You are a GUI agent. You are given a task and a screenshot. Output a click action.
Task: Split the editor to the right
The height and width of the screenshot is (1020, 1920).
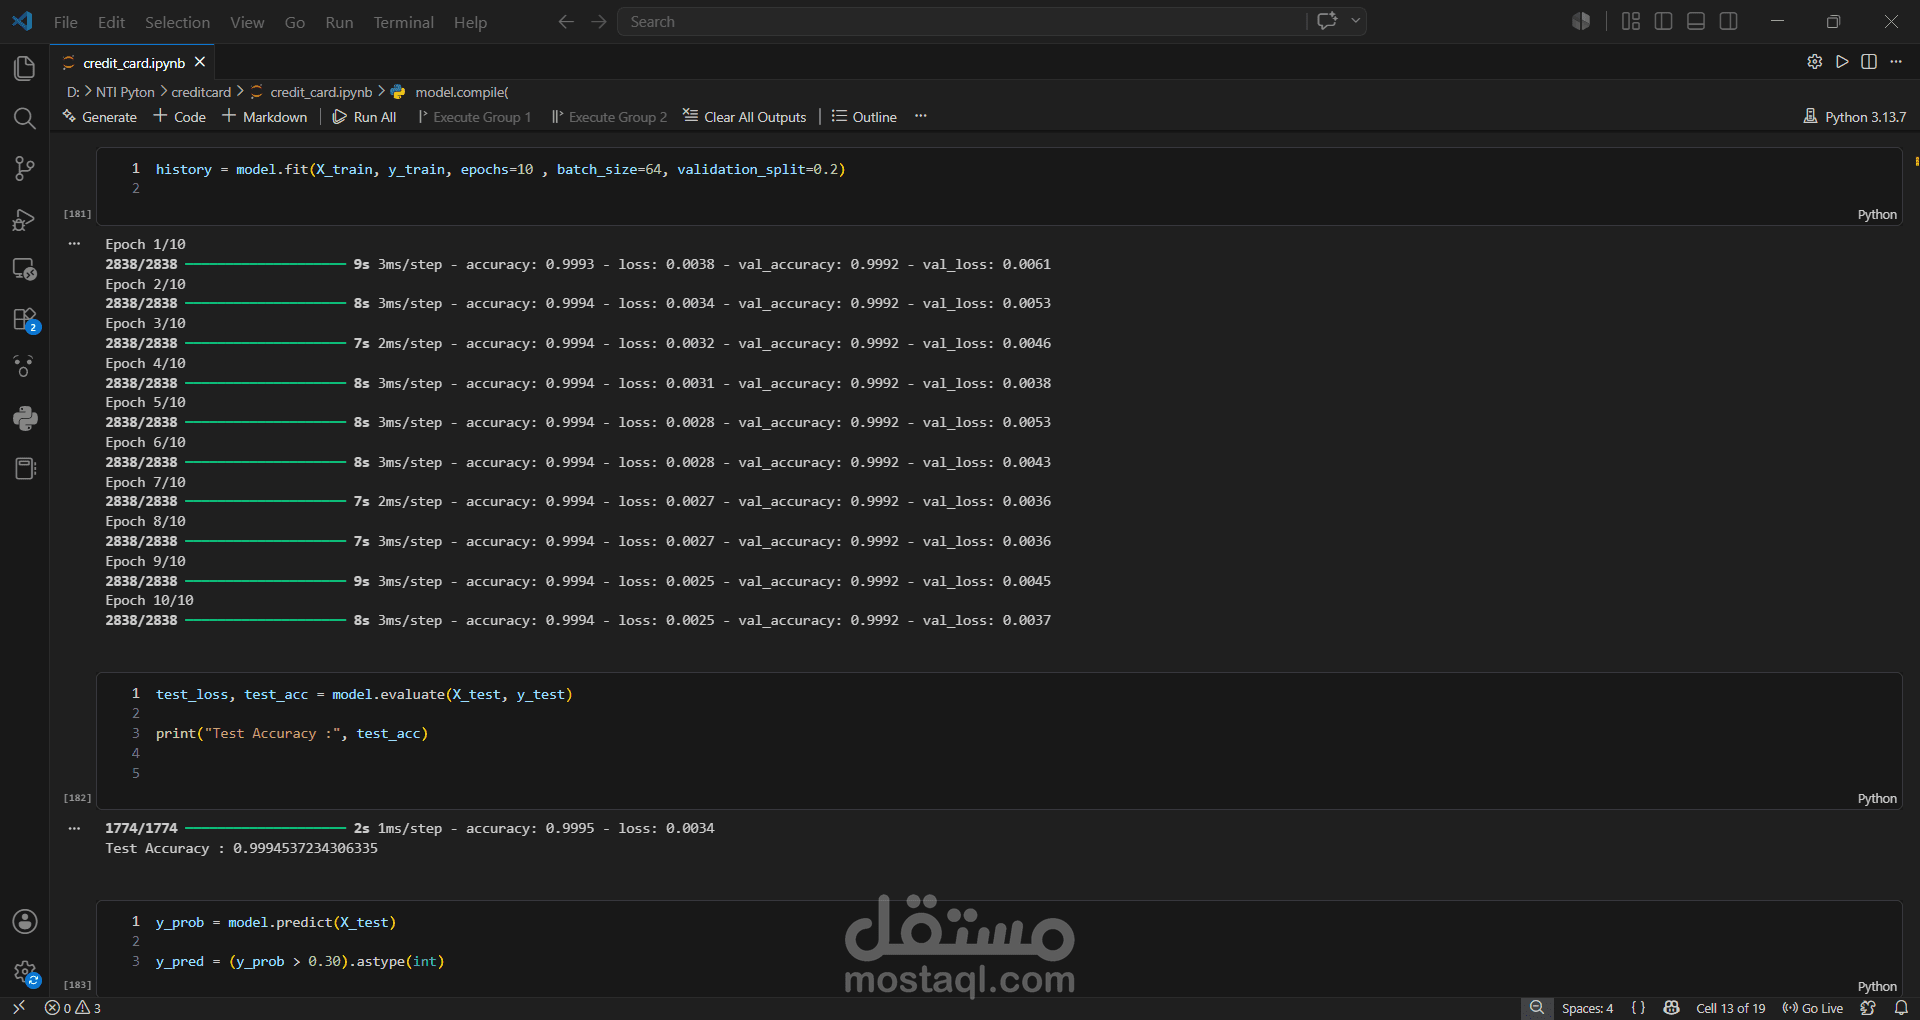tap(1869, 62)
